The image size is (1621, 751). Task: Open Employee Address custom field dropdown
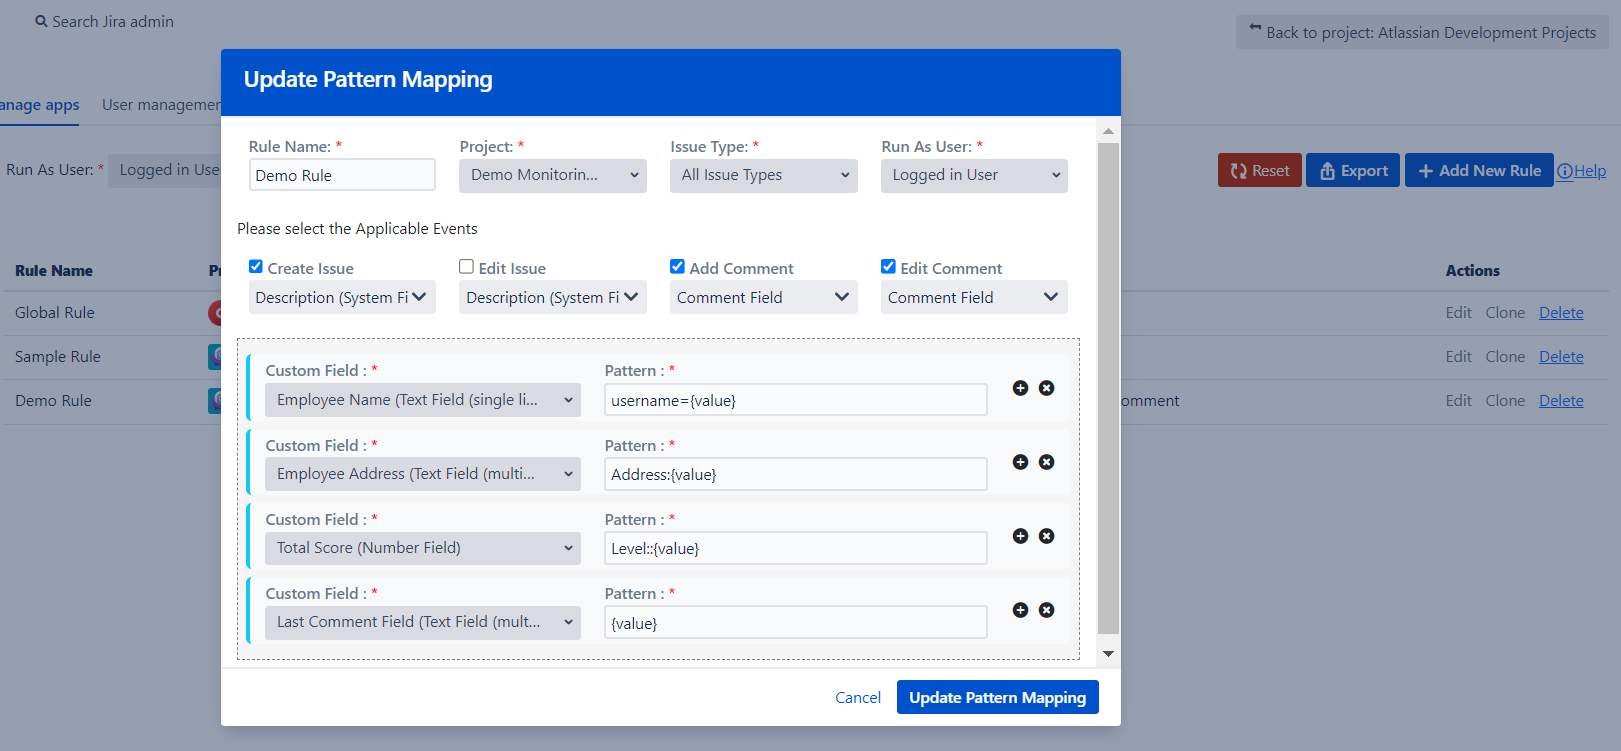click(x=423, y=474)
